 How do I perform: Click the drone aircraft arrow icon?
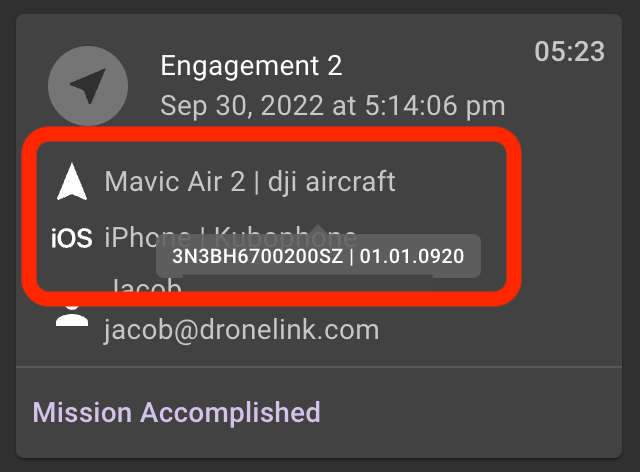pos(71,182)
